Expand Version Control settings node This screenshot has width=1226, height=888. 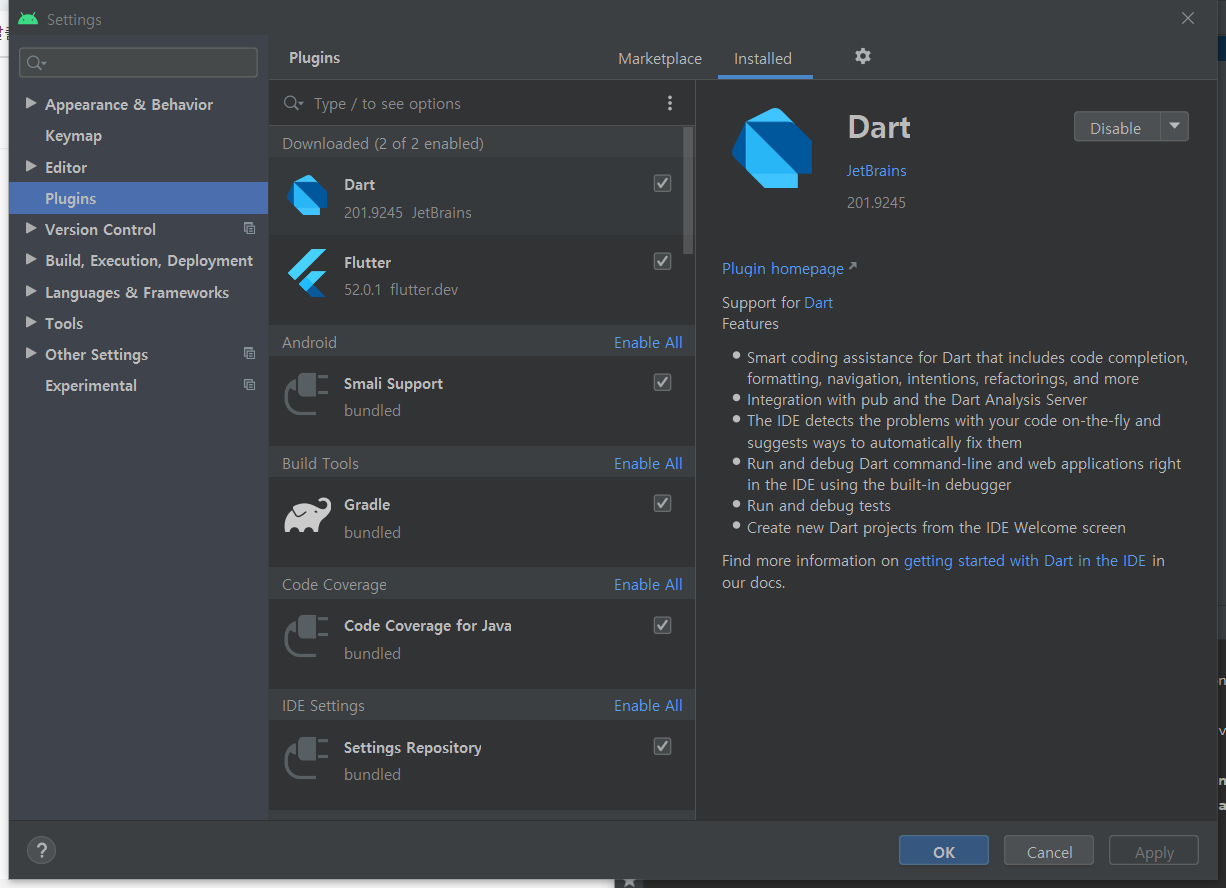(x=31, y=229)
